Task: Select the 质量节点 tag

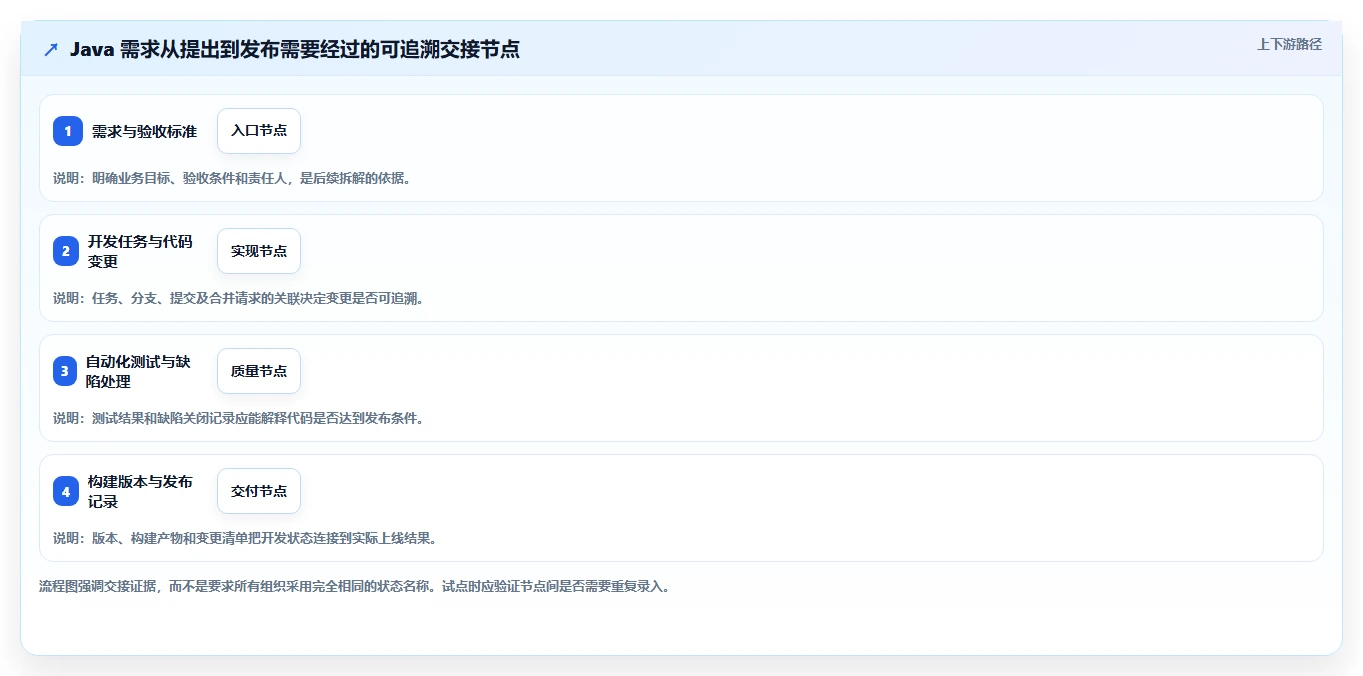Action: [x=259, y=371]
